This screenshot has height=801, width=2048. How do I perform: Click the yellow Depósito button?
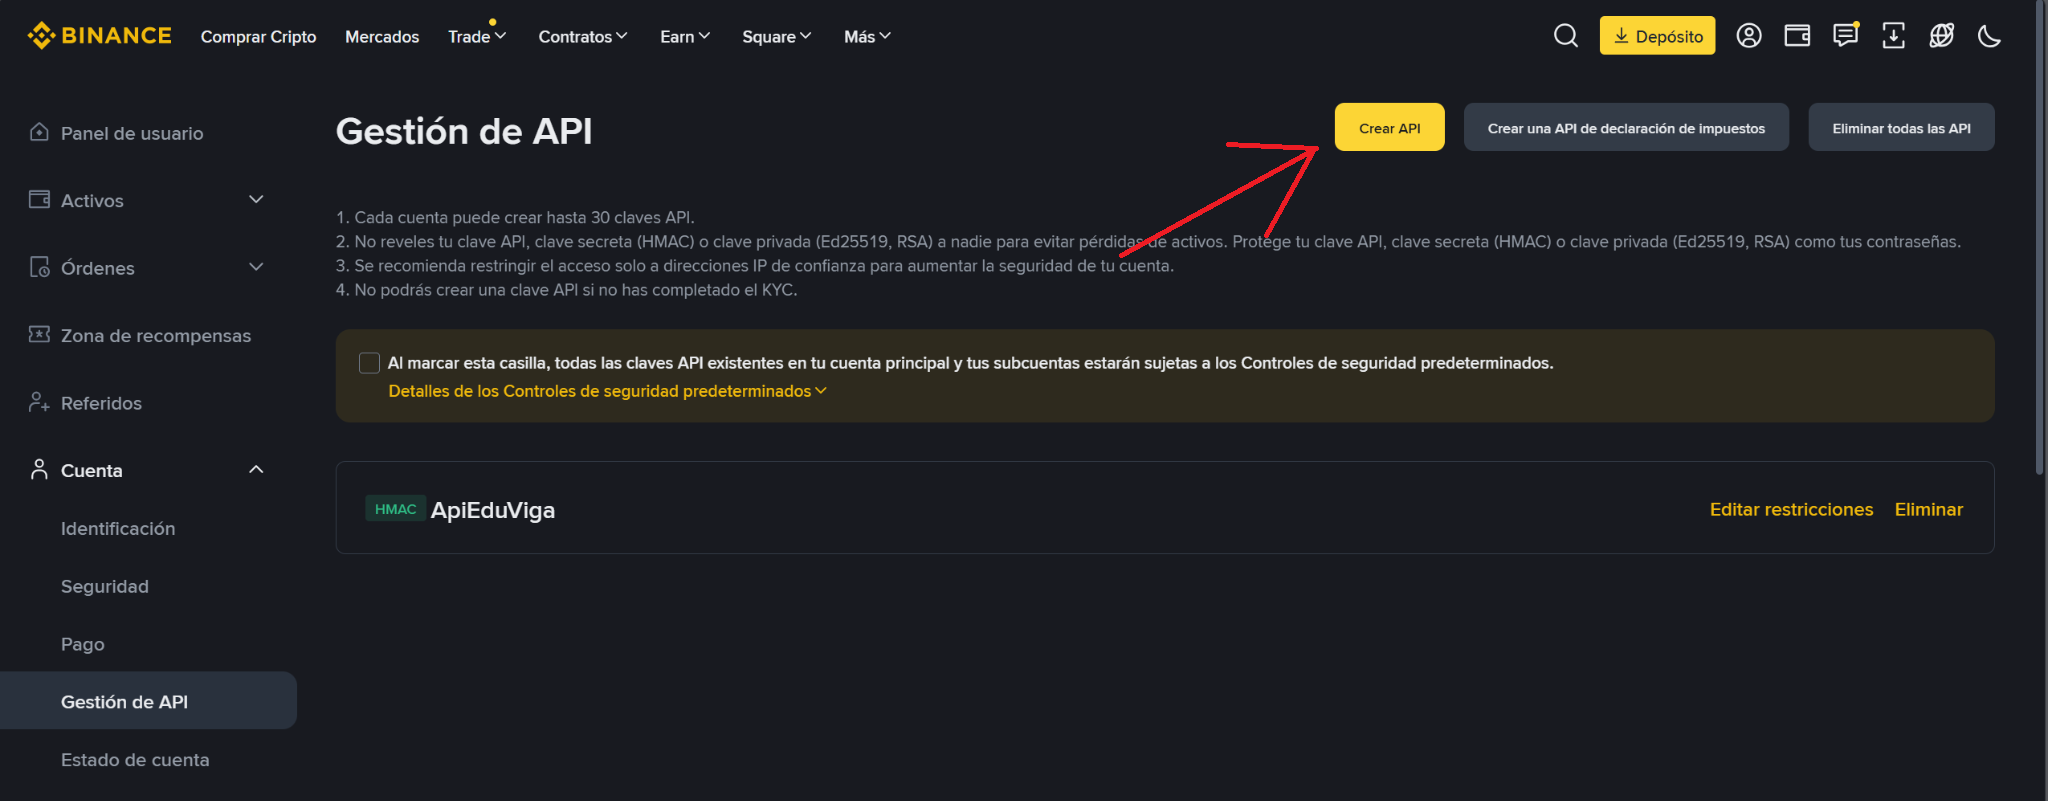click(1657, 36)
